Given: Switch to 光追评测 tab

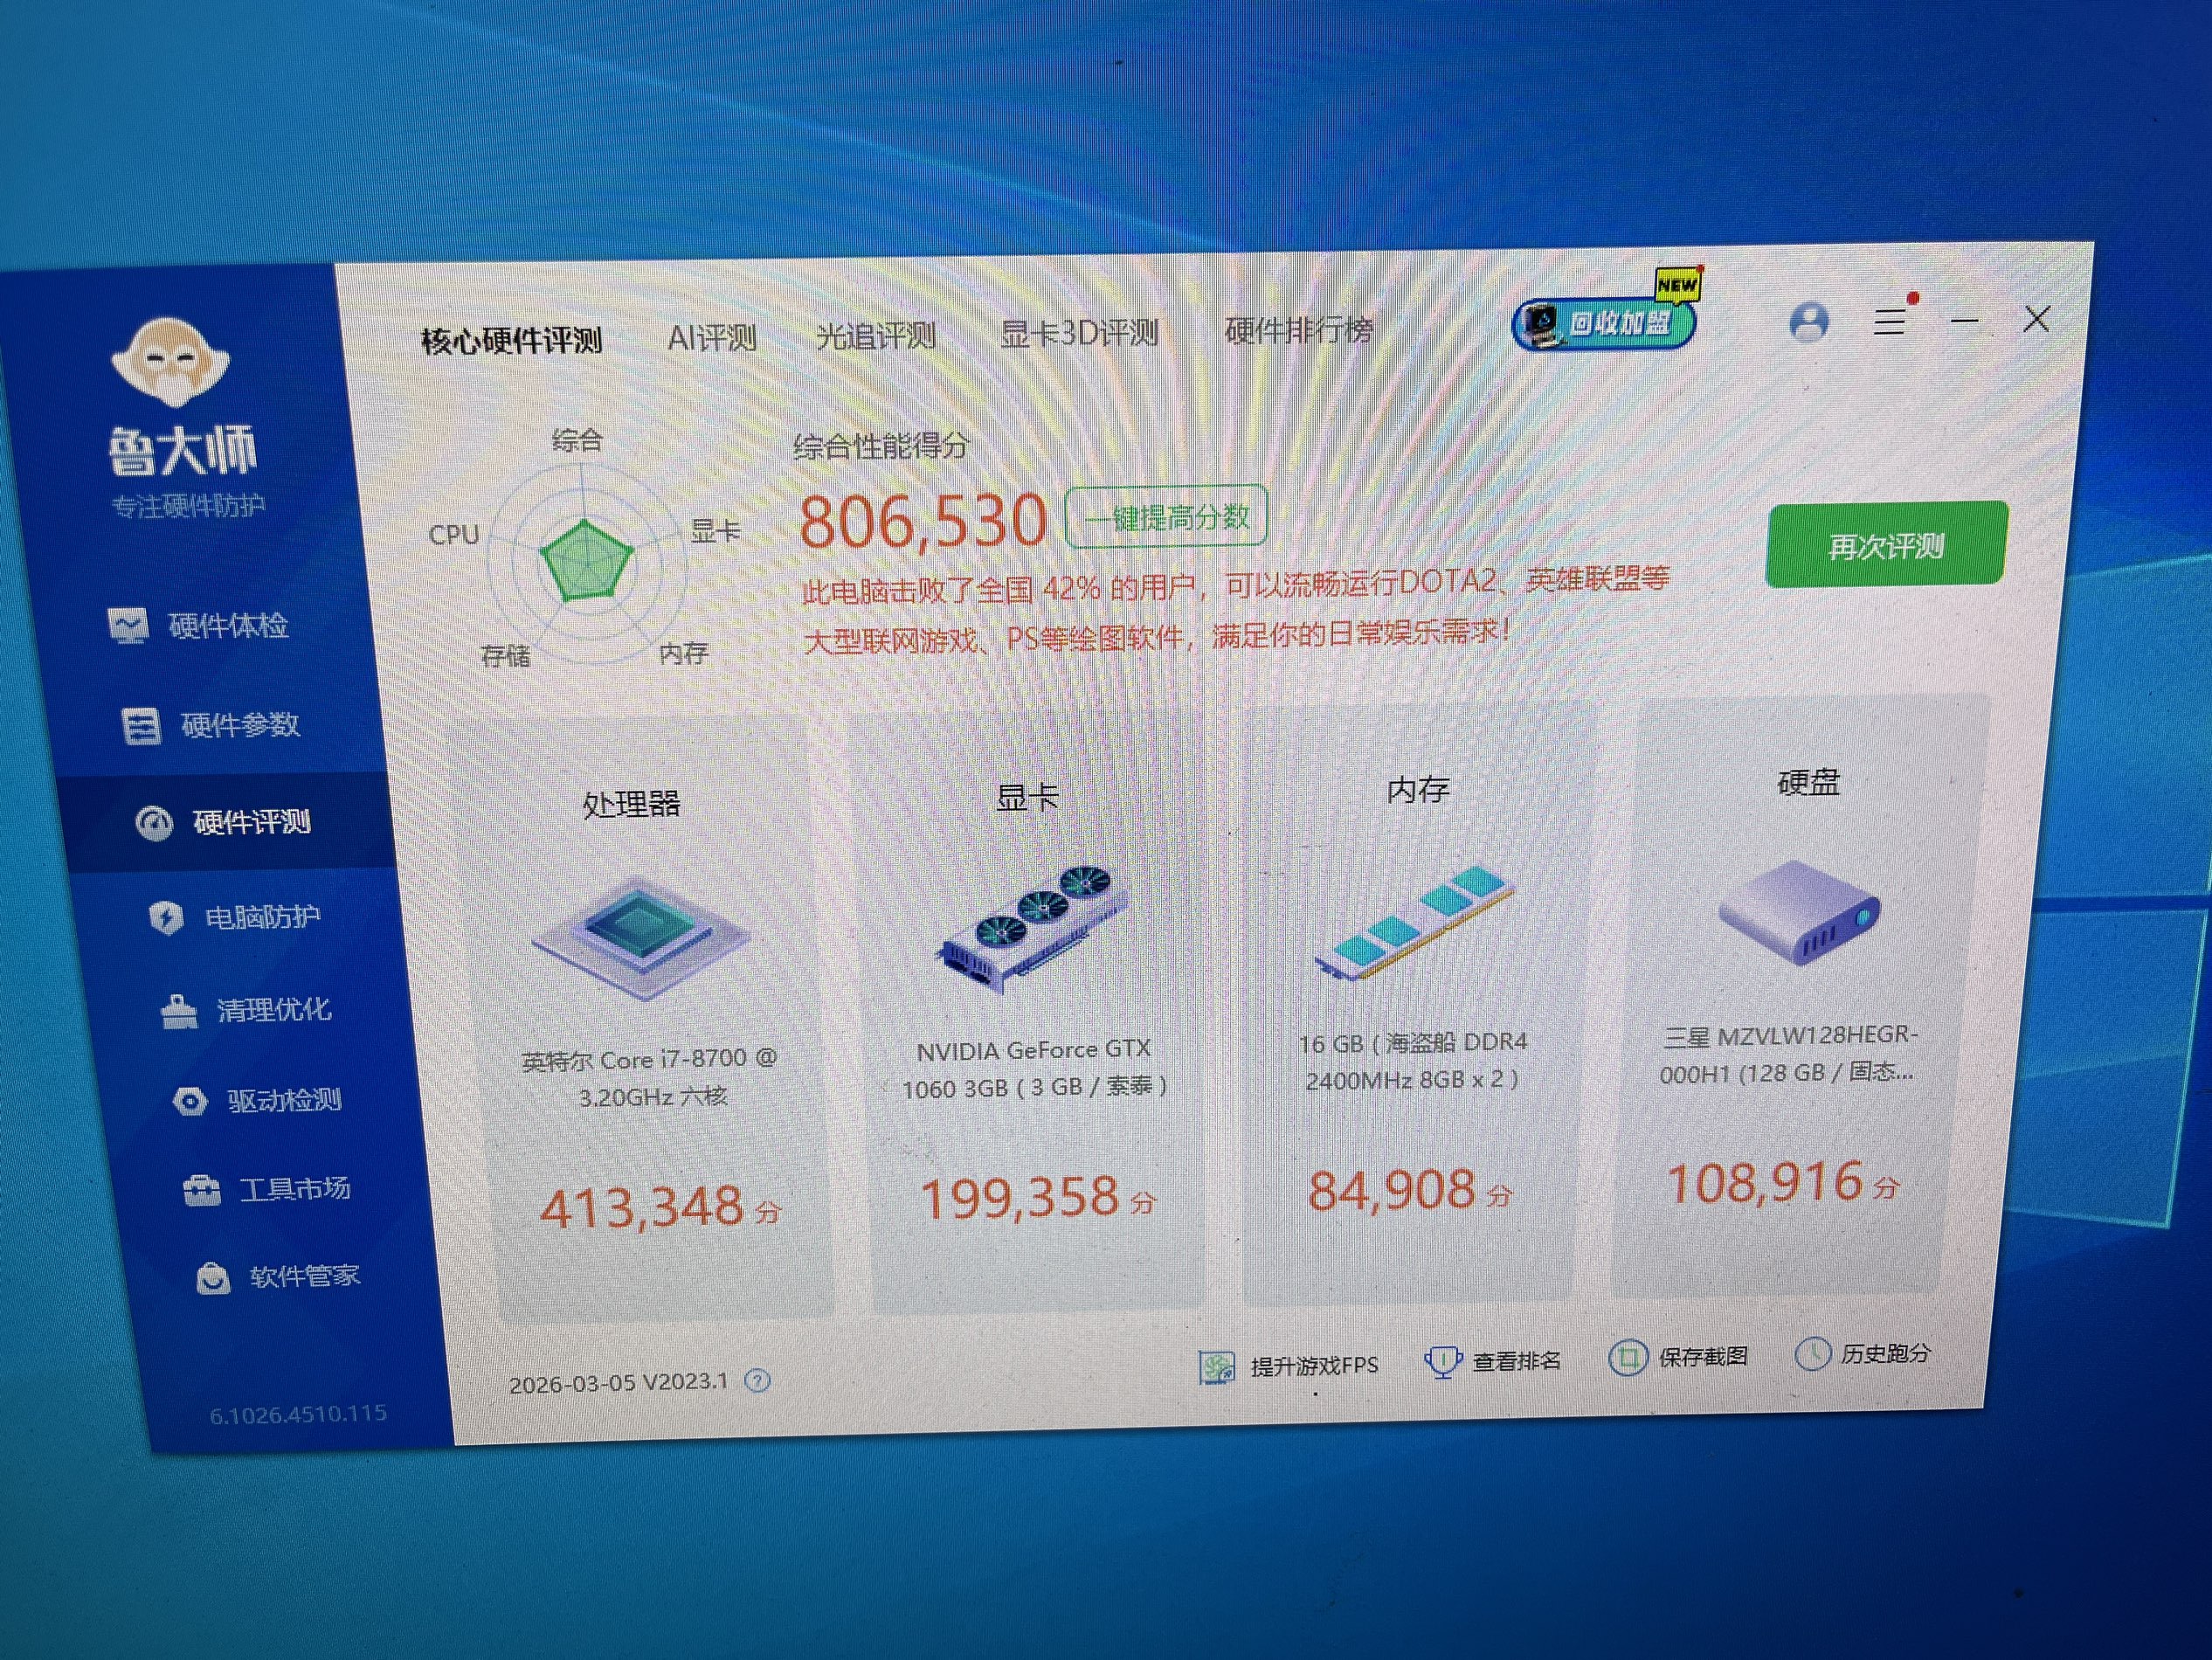Looking at the screenshot, I should tap(875, 336).
